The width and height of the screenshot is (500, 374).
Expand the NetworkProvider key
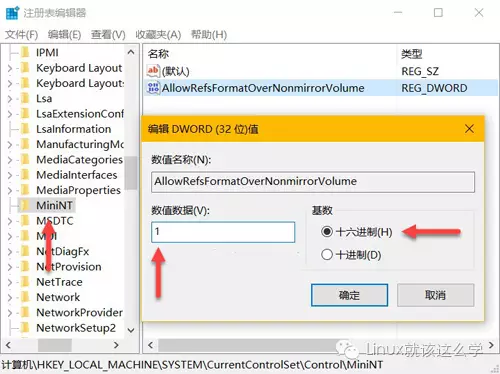coord(10,313)
